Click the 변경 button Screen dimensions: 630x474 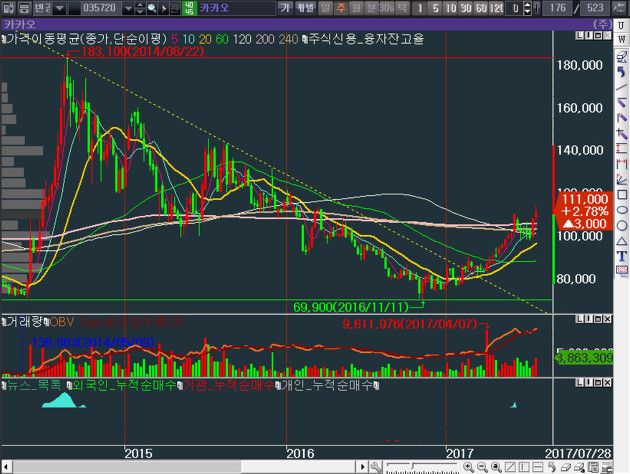[x=42, y=8]
